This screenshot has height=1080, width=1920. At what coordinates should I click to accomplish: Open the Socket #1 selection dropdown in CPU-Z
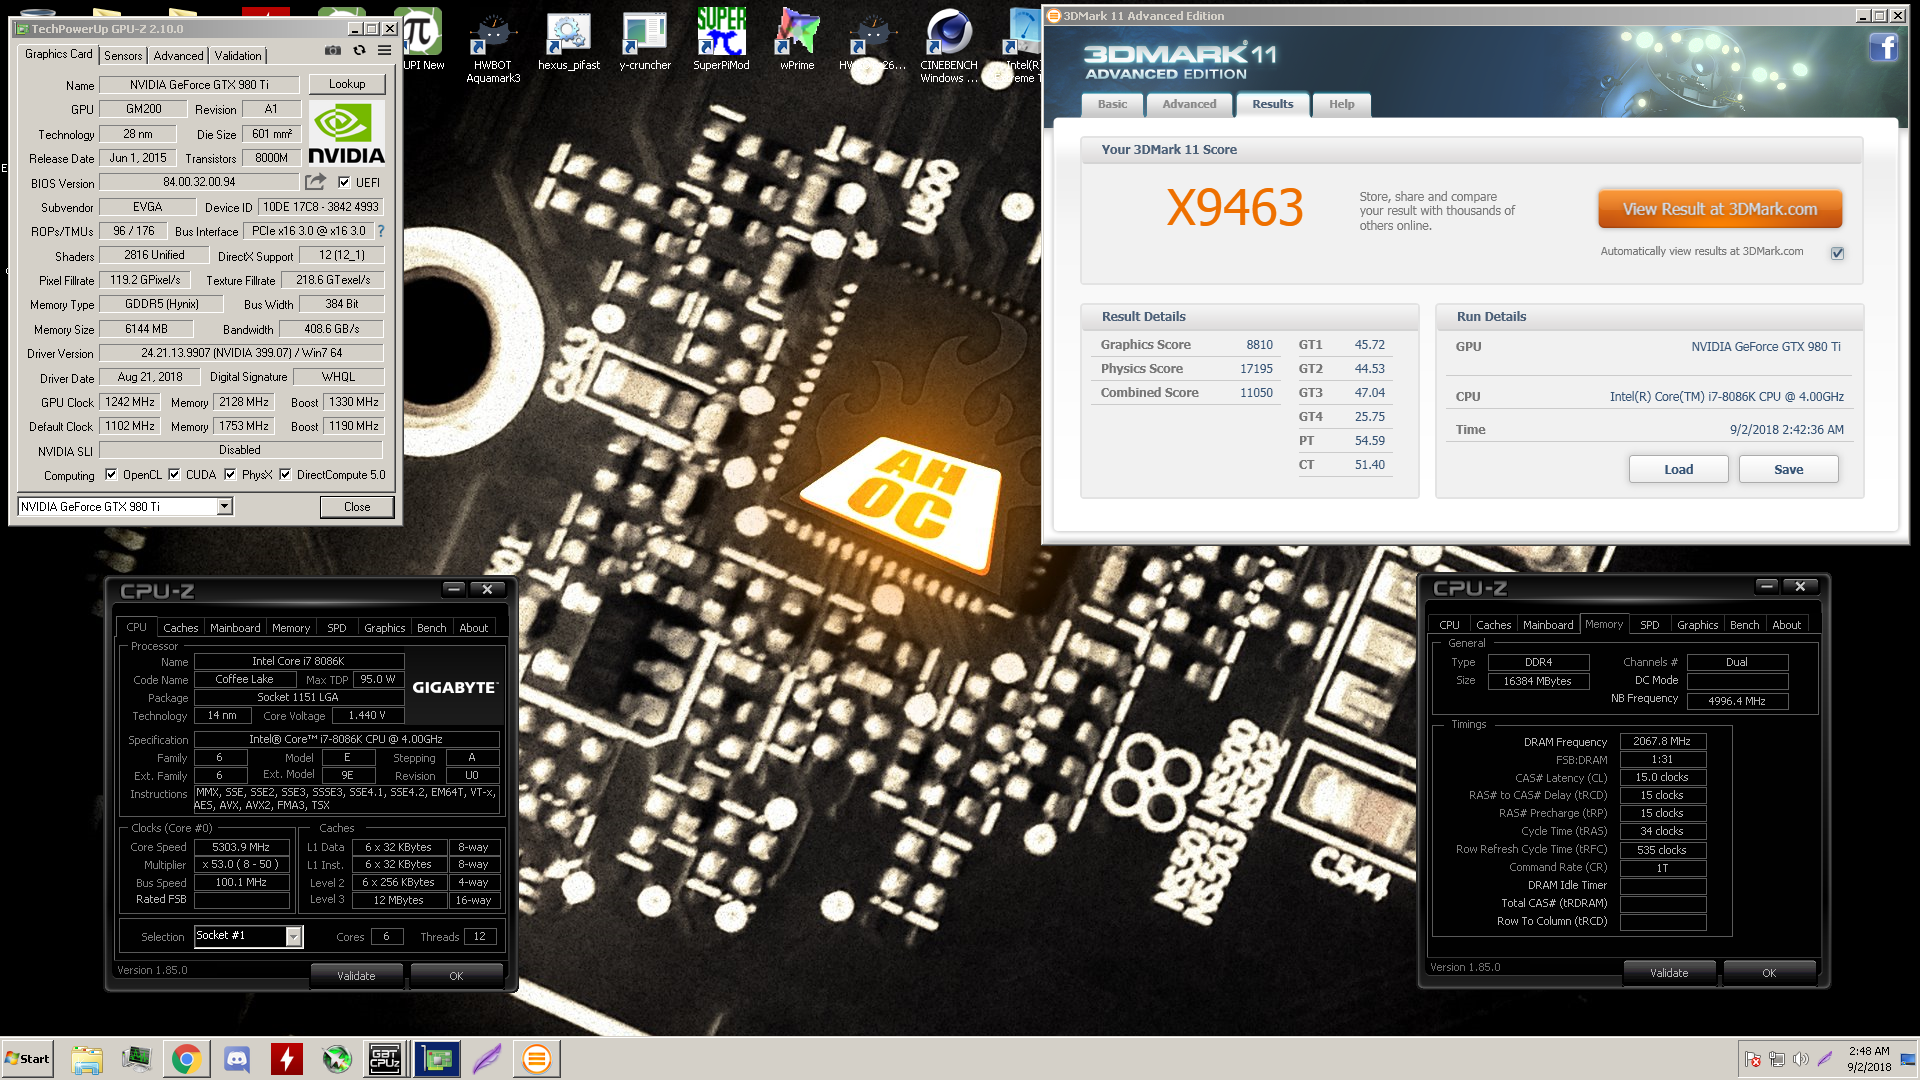click(293, 937)
